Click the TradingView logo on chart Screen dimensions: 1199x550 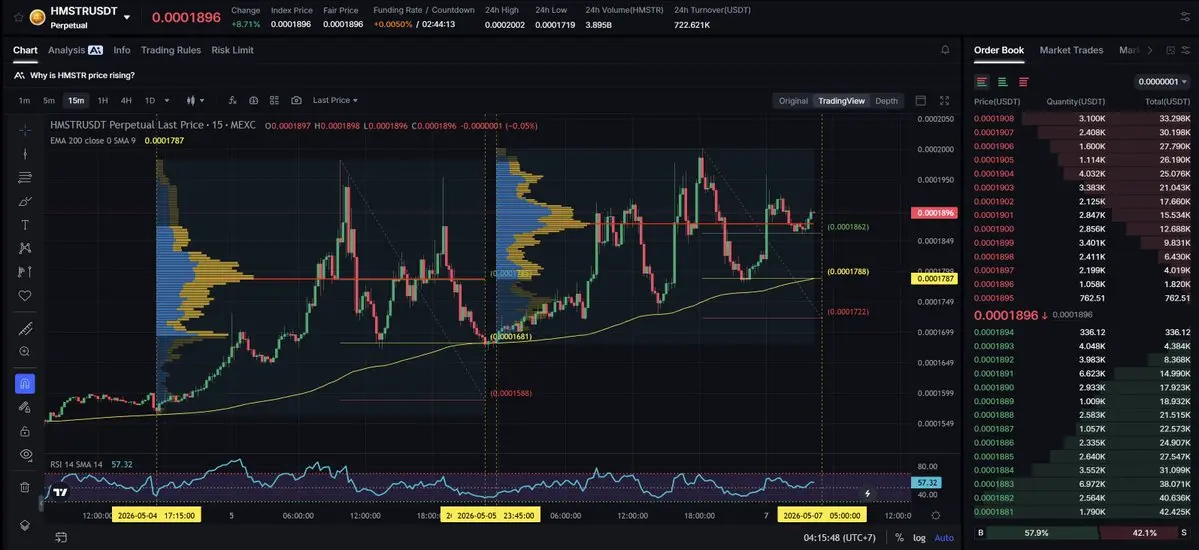[x=61, y=493]
